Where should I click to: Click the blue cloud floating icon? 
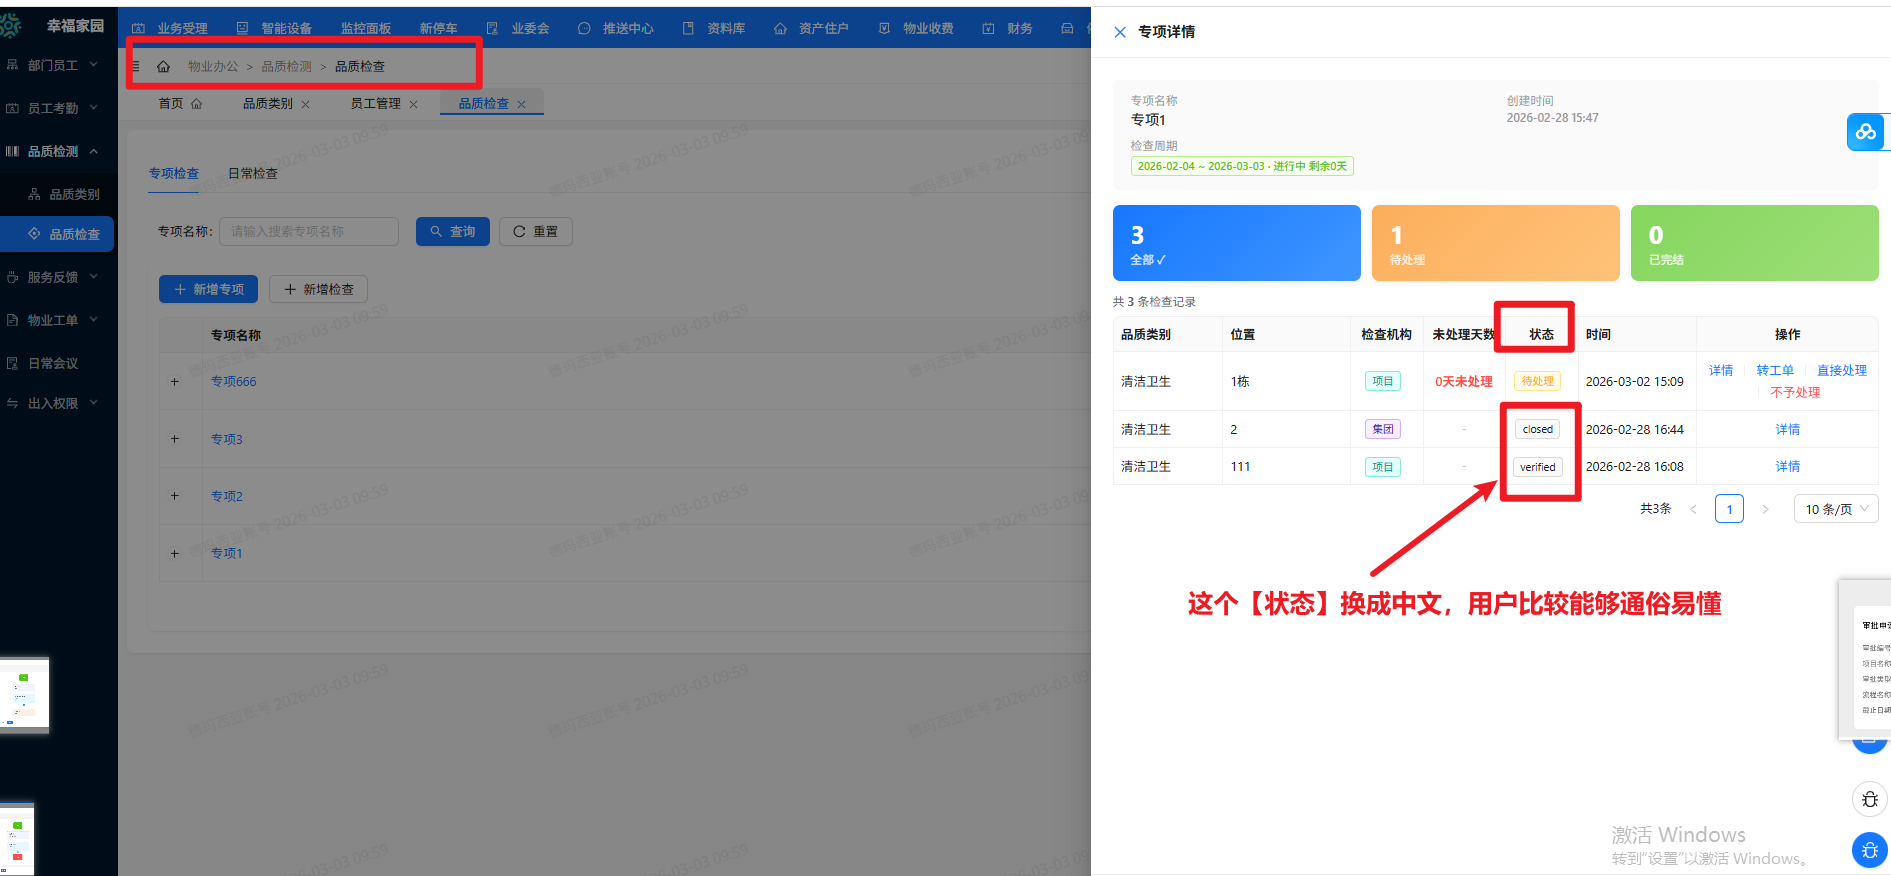pos(1865,132)
